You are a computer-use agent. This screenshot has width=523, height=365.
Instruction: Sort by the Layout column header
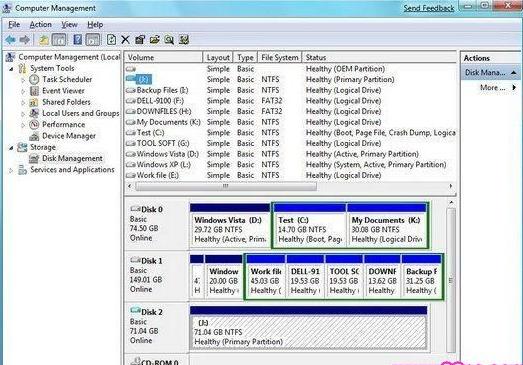coord(218,57)
